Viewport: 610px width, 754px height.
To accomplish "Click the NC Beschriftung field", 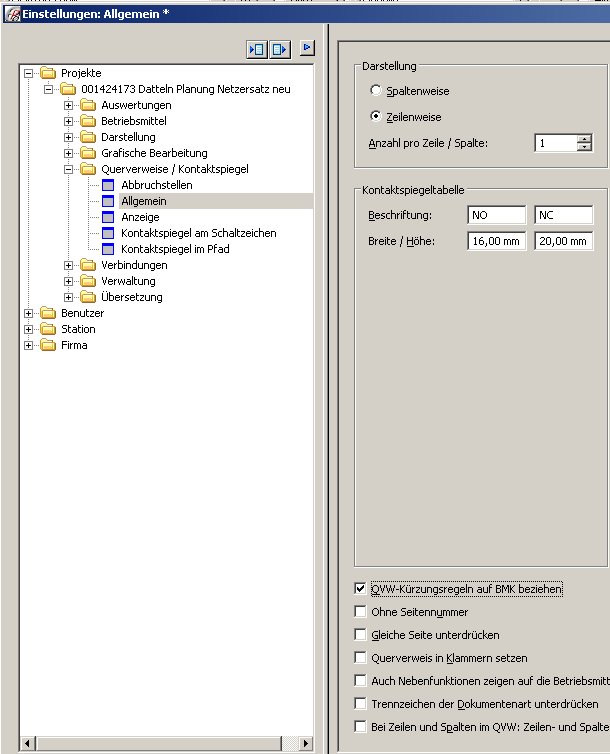I will tap(563, 215).
